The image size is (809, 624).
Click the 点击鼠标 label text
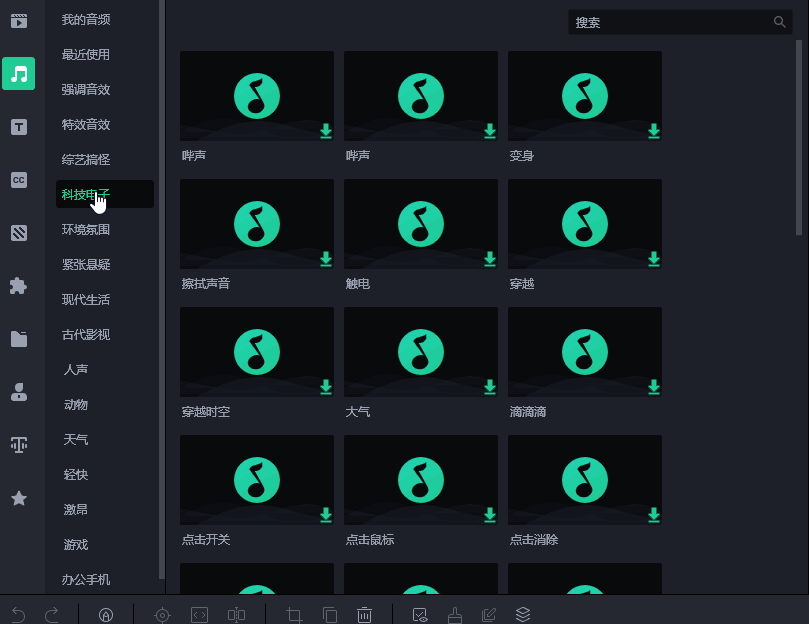(x=370, y=539)
